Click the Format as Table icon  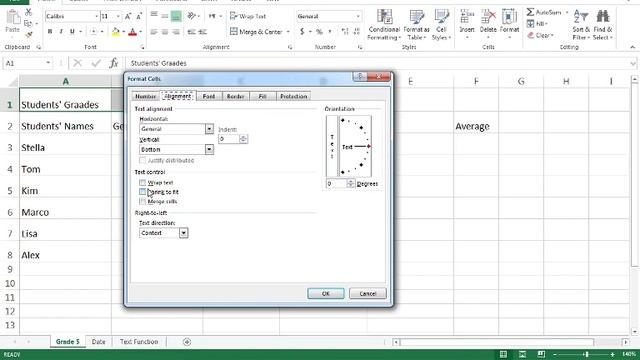(416, 24)
